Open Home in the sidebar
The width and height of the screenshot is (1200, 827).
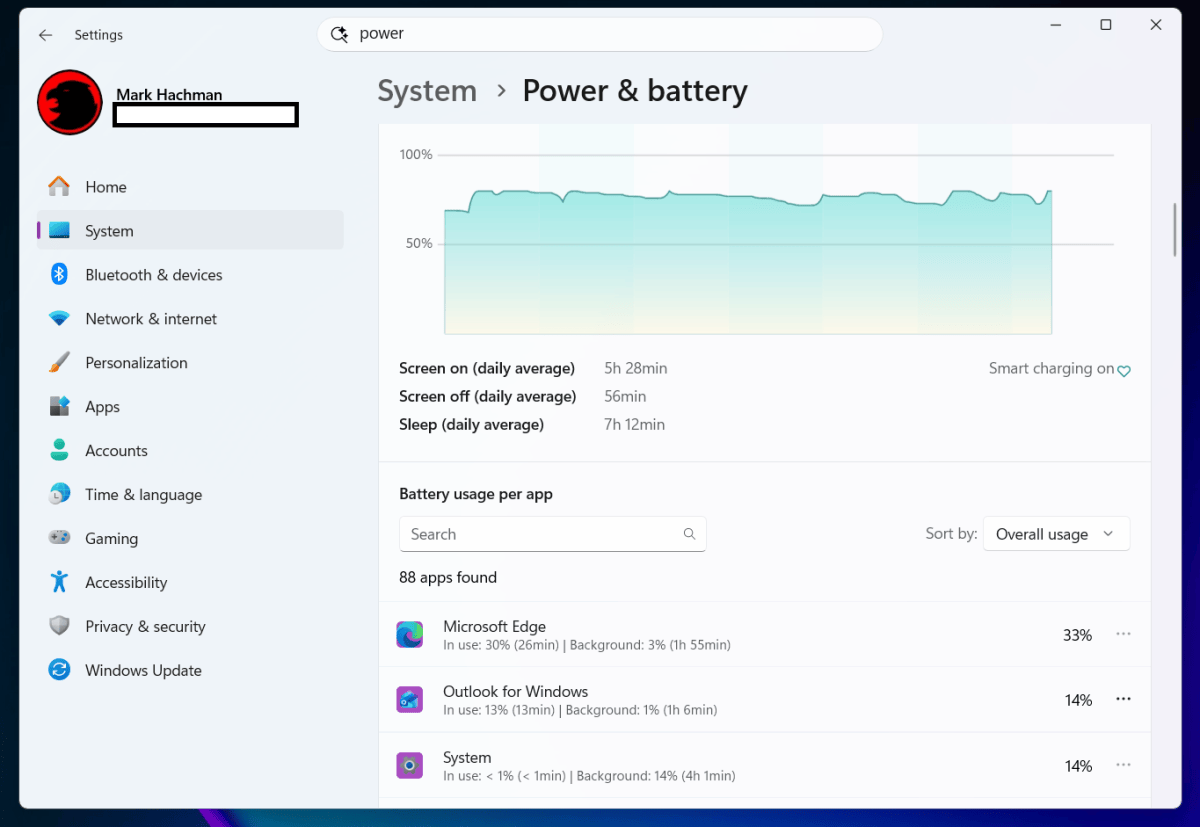click(190, 187)
